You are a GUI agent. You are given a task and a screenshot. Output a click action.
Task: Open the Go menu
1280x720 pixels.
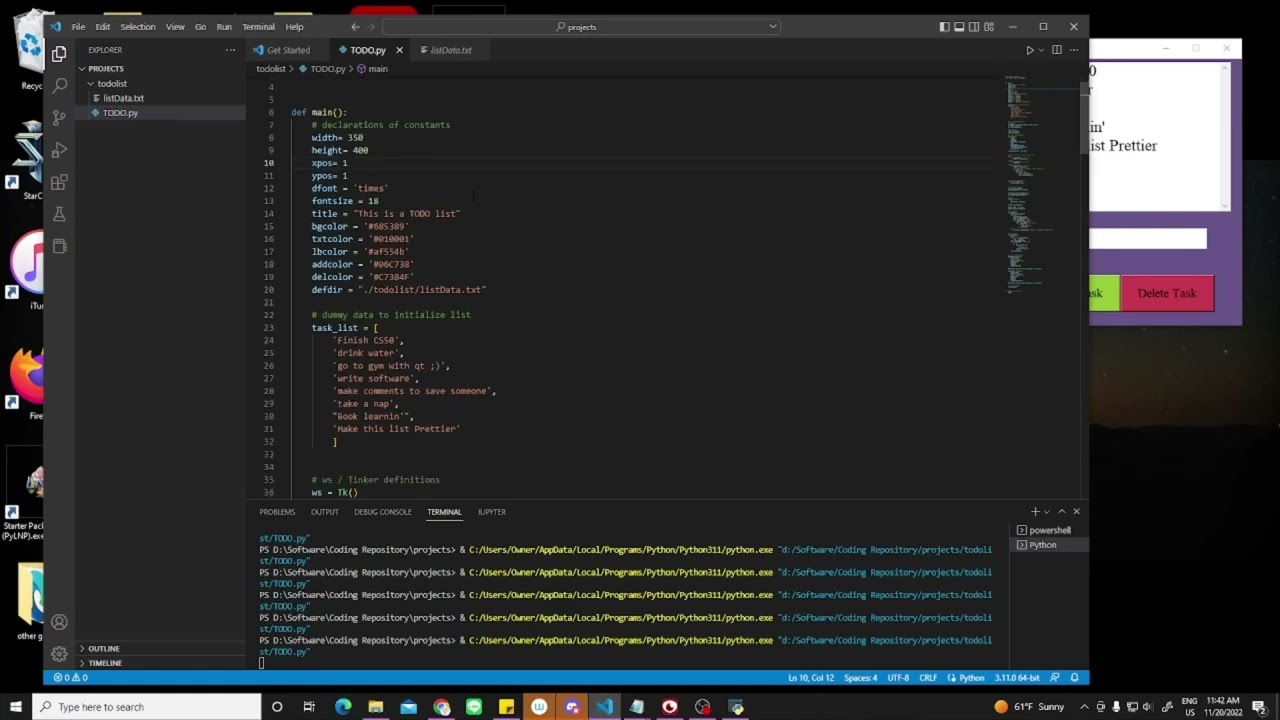200,27
